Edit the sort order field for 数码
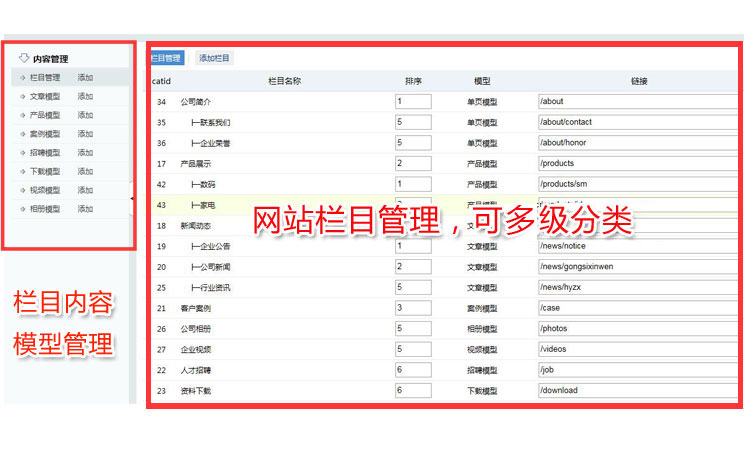Viewport: 750px width, 450px height. [413, 184]
